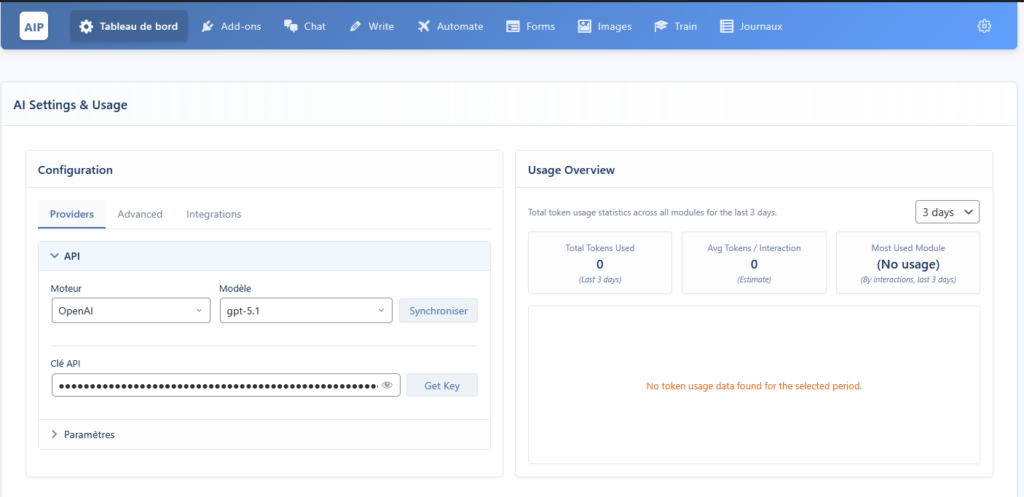Open Train via graduation cap icon
The width and height of the screenshot is (1024, 497).
(661, 27)
